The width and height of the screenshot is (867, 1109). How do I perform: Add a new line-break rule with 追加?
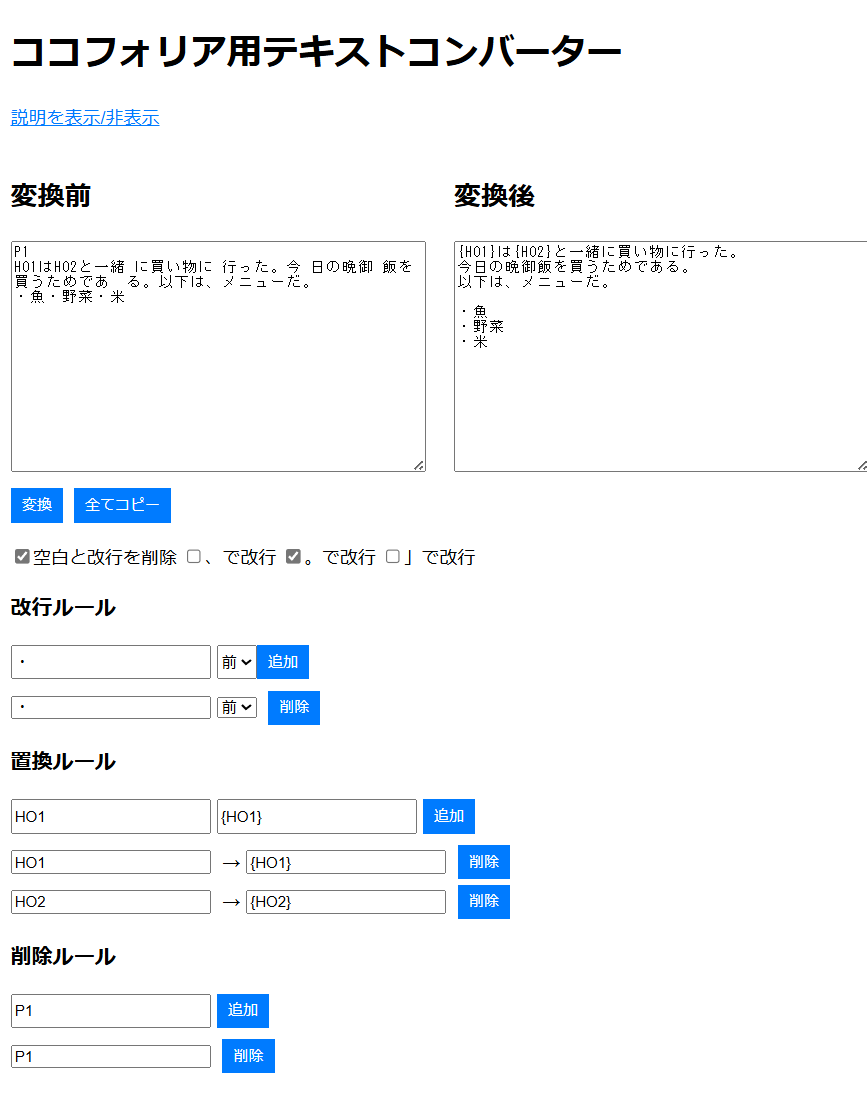[x=283, y=662]
